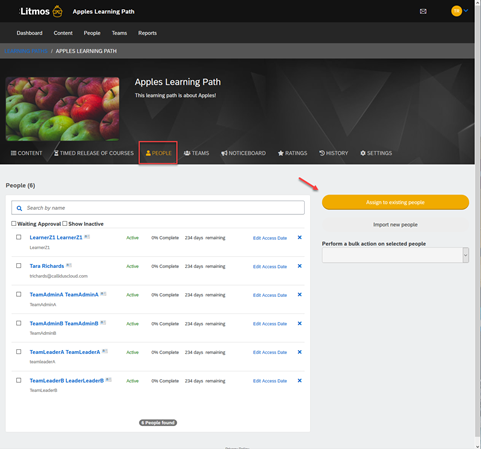The height and width of the screenshot is (449, 481).
Task: Open the People top menu
Action: pyautogui.click(x=92, y=33)
